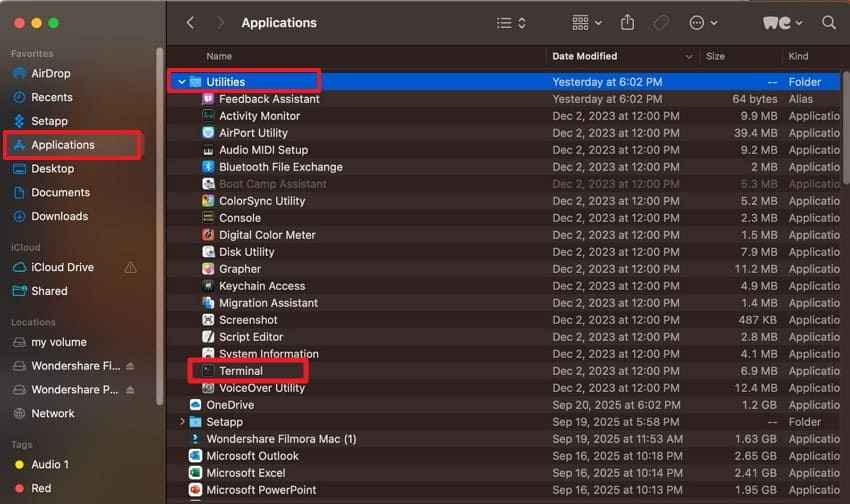This screenshot has width=850, height=504.
Task: Click the Grapher app icon
Action: 208,269
